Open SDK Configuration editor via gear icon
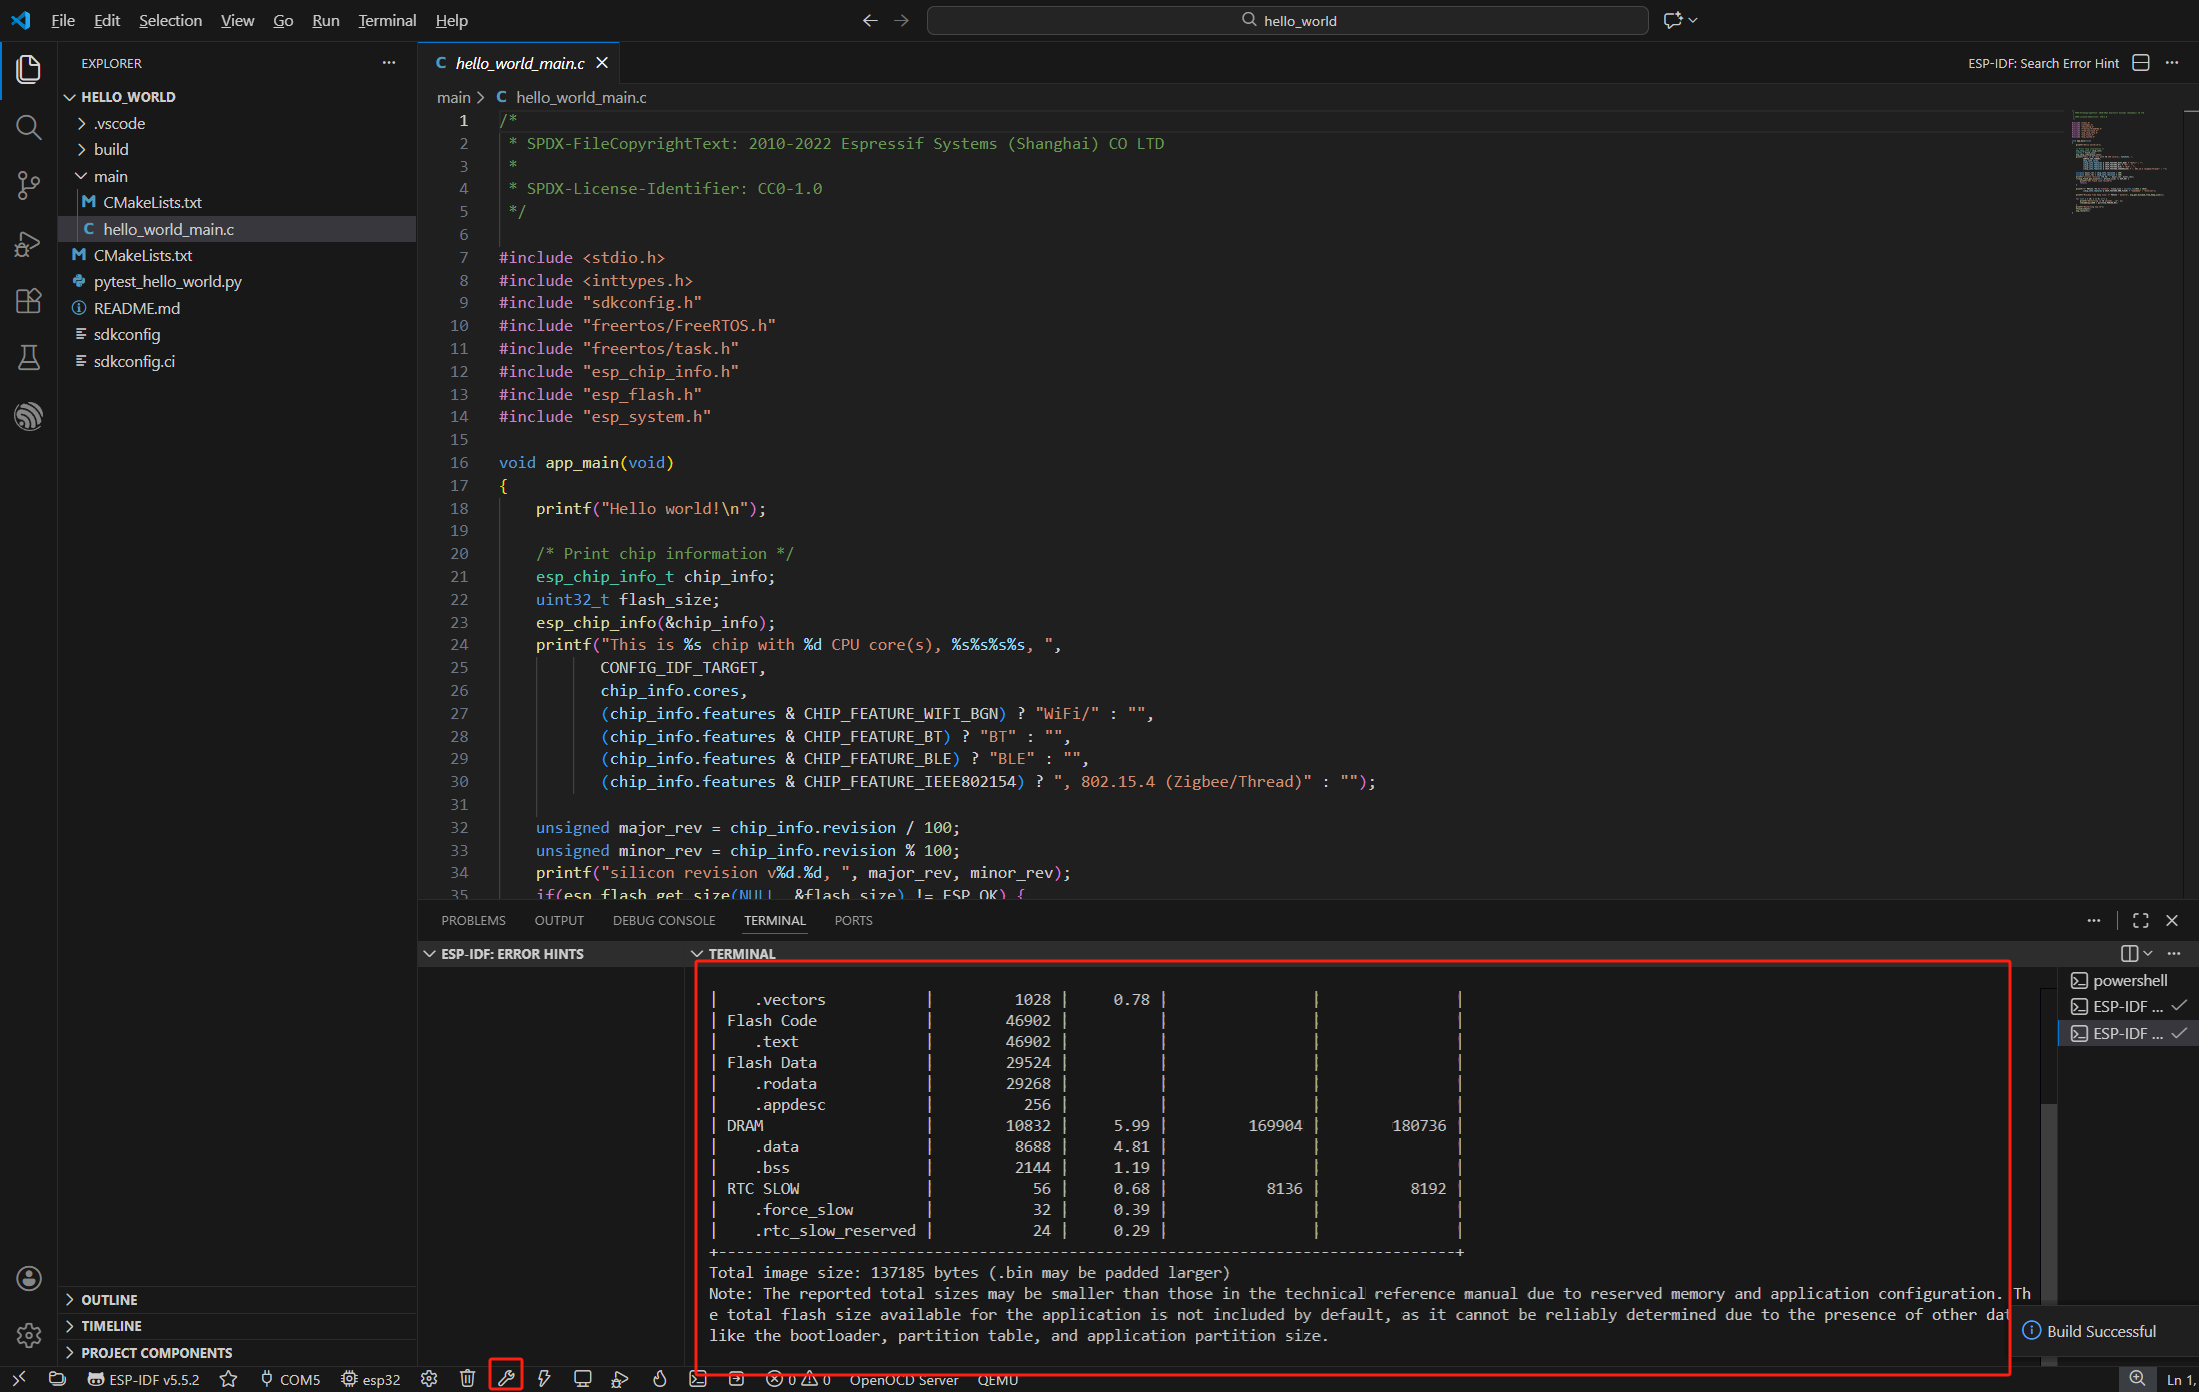This screenshot has width=2199, height=1392. 428,1378
